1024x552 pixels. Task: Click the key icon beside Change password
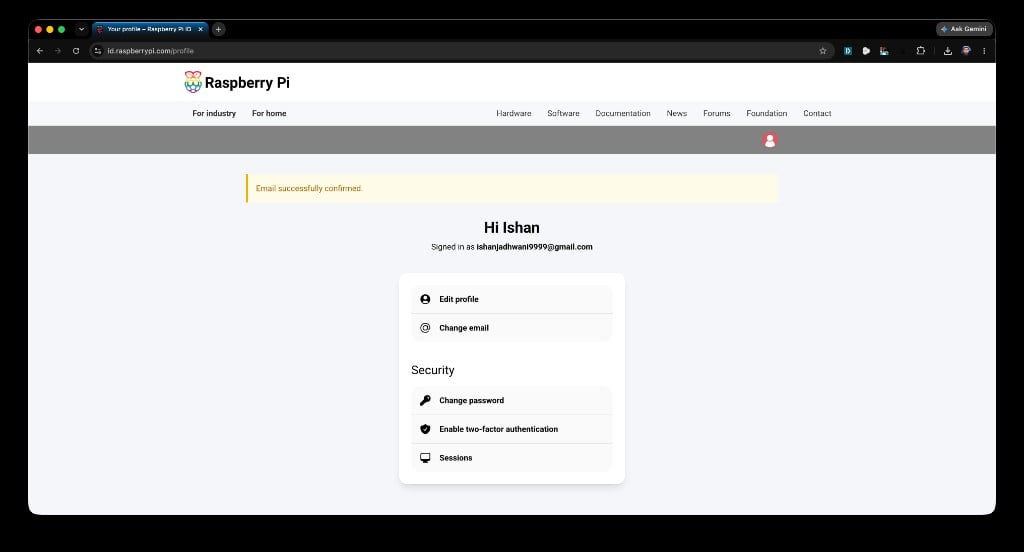(x=425, y=400)
